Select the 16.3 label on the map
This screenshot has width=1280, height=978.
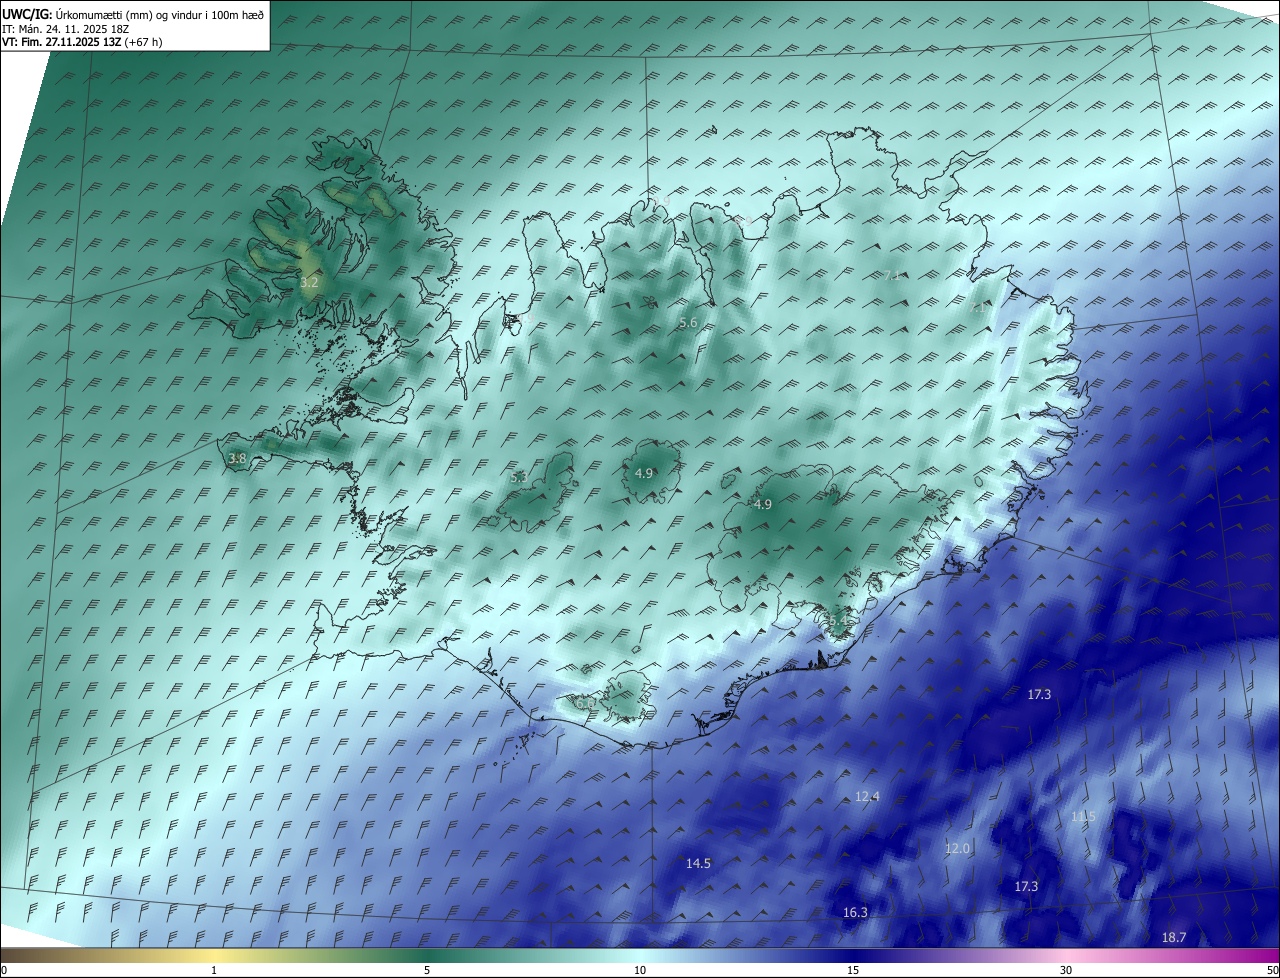(855, 912)
